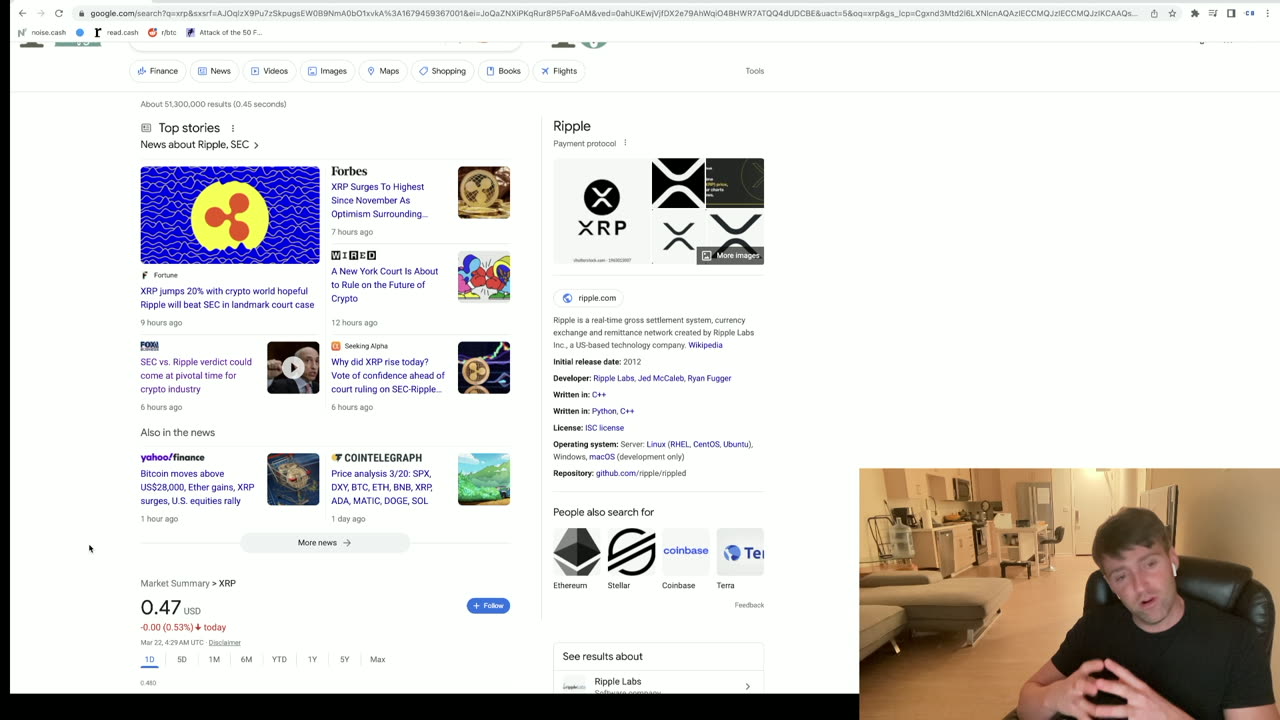Select the Maps search filter
Viewport: 1280px width, 720px height.
[383, 71]
